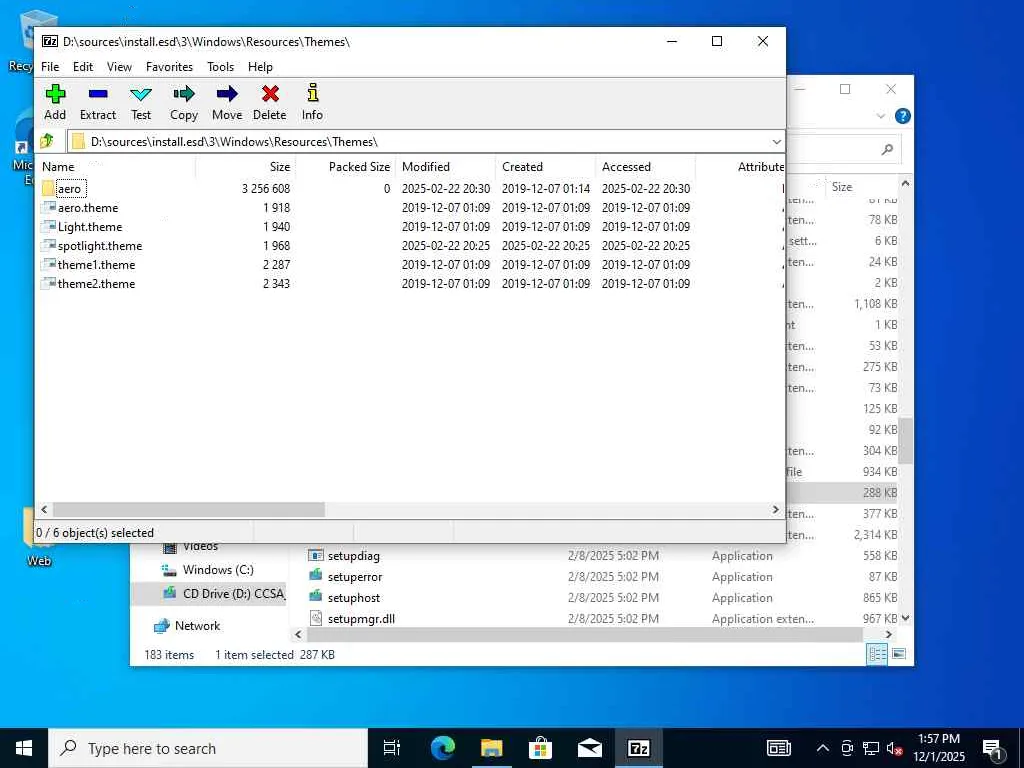Image resolution: width=1024 pixels, height=768 pixels.
Task: Click the 7-Zip scroll left arrow
Action: (x=44, y=509)
